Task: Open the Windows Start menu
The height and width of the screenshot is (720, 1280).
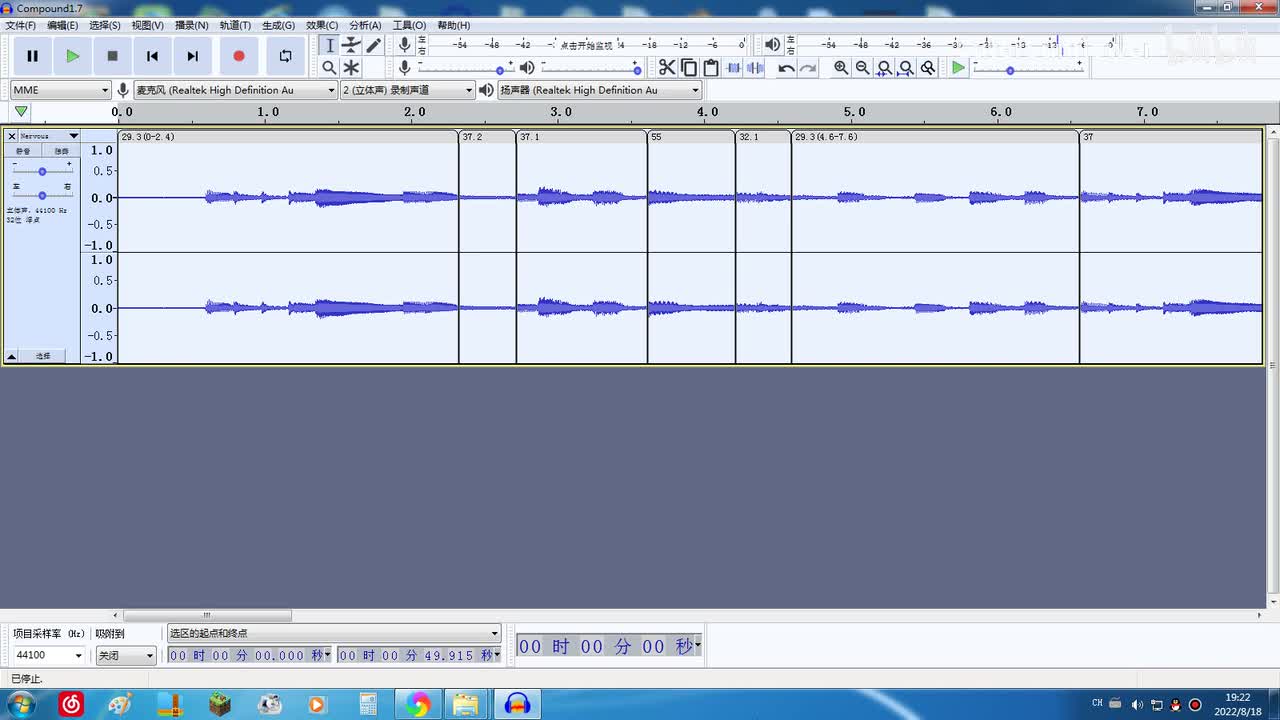Action: point(20,705)
